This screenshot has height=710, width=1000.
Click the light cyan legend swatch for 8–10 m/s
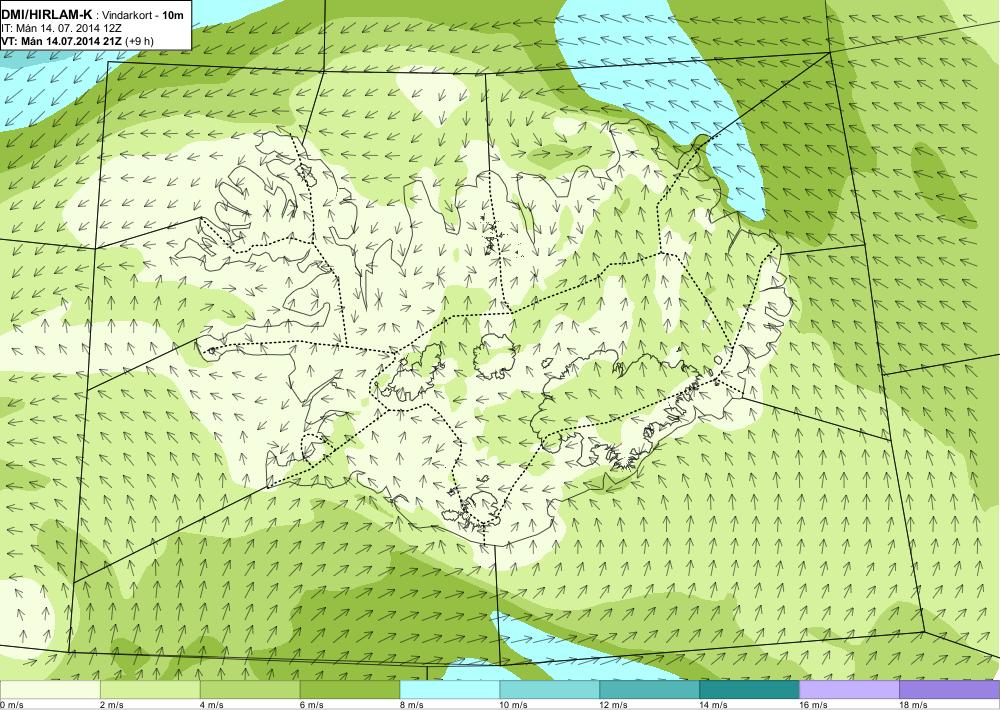point(450,690)
